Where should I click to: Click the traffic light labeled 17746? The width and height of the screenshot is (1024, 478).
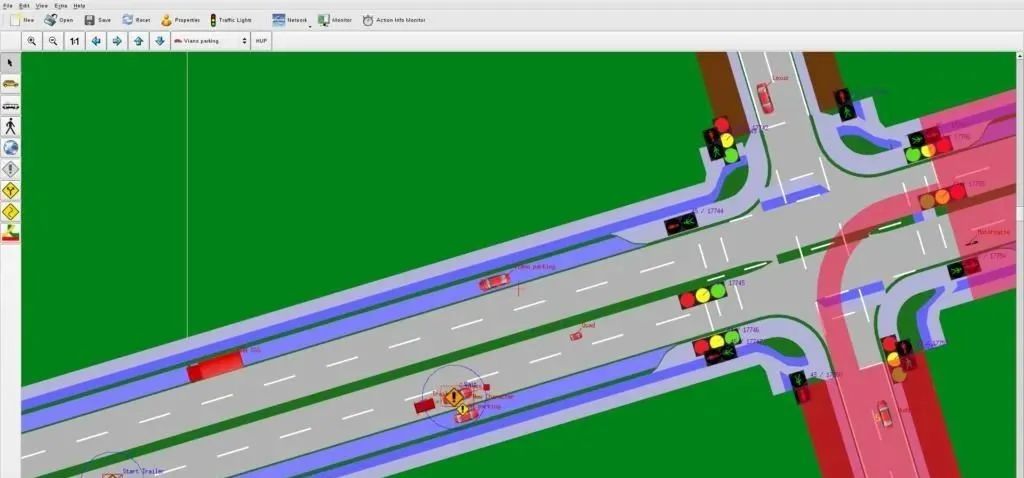716,342
